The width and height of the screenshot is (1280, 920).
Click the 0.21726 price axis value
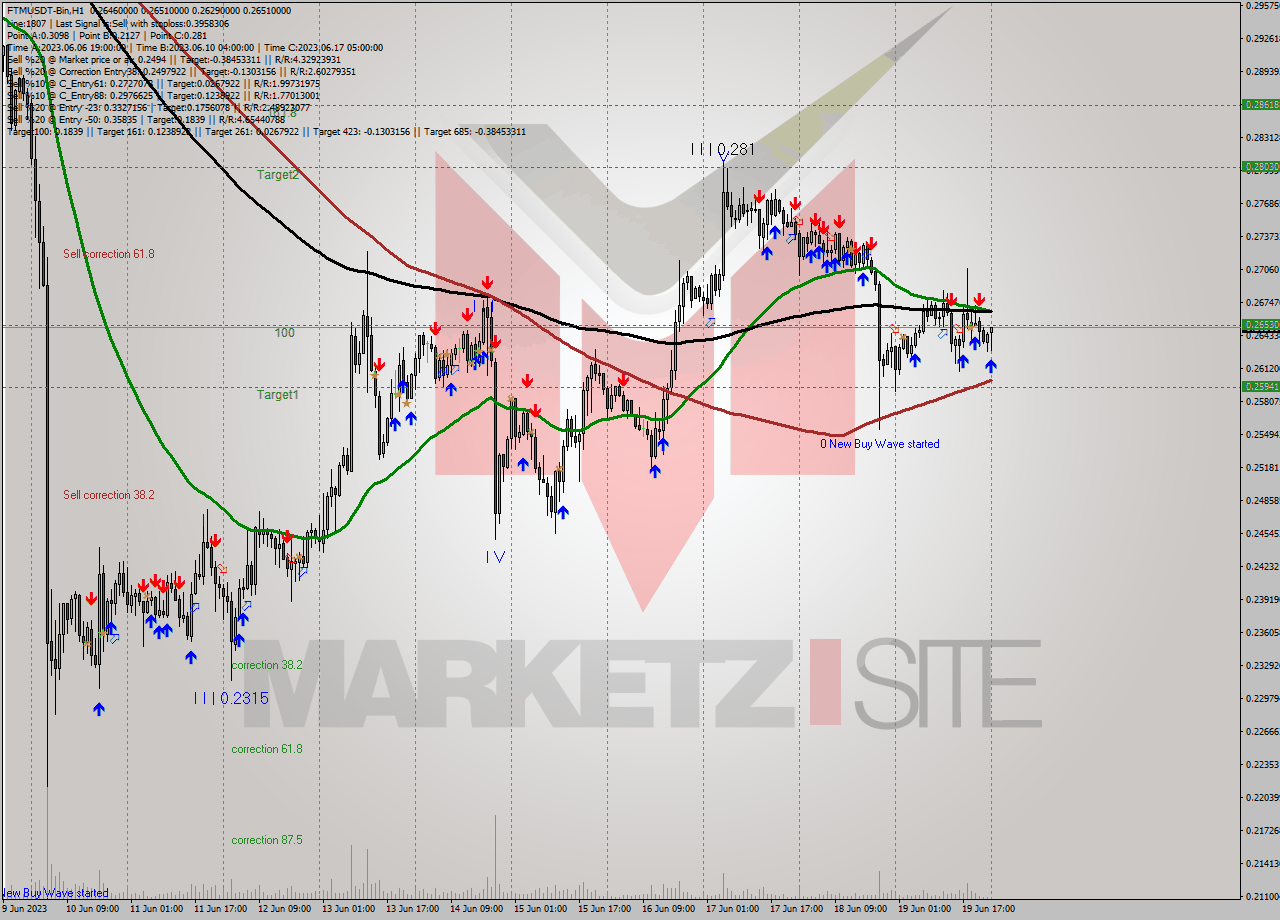(1262, 830)
